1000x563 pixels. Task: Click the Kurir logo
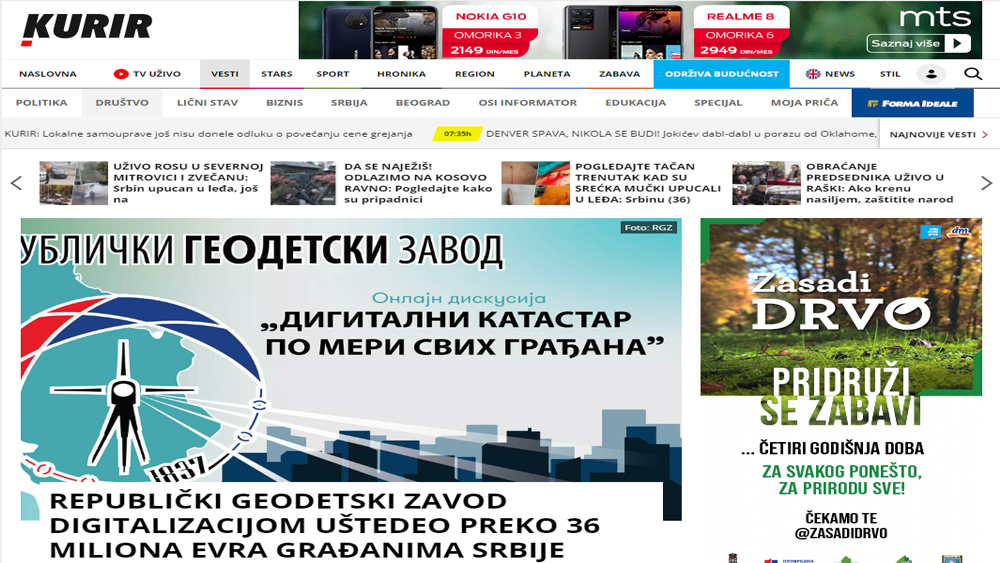click(87, 29)
